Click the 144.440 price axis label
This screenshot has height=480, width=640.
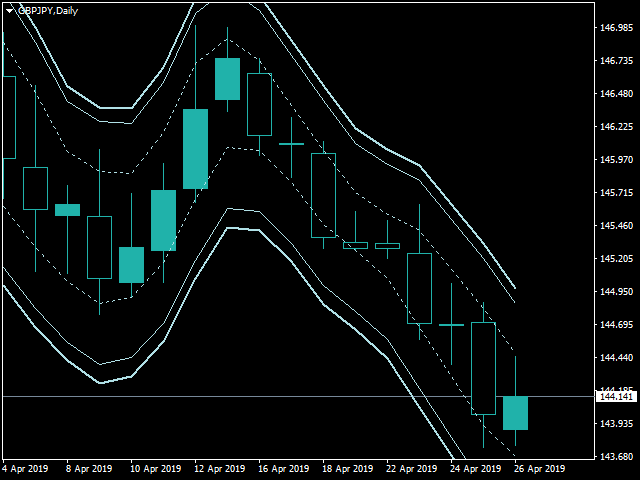coord(616,358)
